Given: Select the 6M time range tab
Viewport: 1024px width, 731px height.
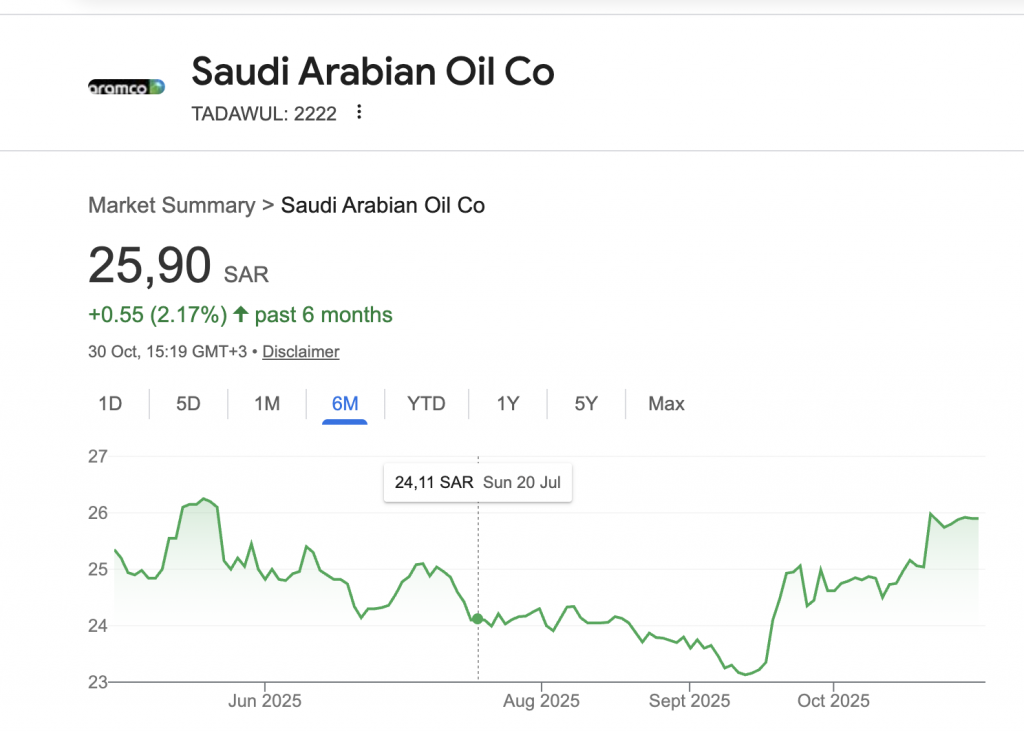Looking at the screenshot, I should click(x=345, y=404).
